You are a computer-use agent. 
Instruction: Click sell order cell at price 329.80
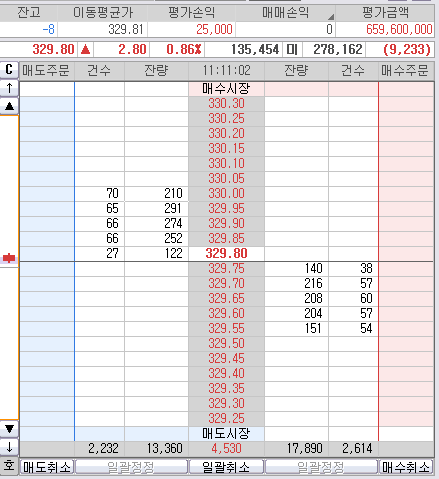pos(47,254)
